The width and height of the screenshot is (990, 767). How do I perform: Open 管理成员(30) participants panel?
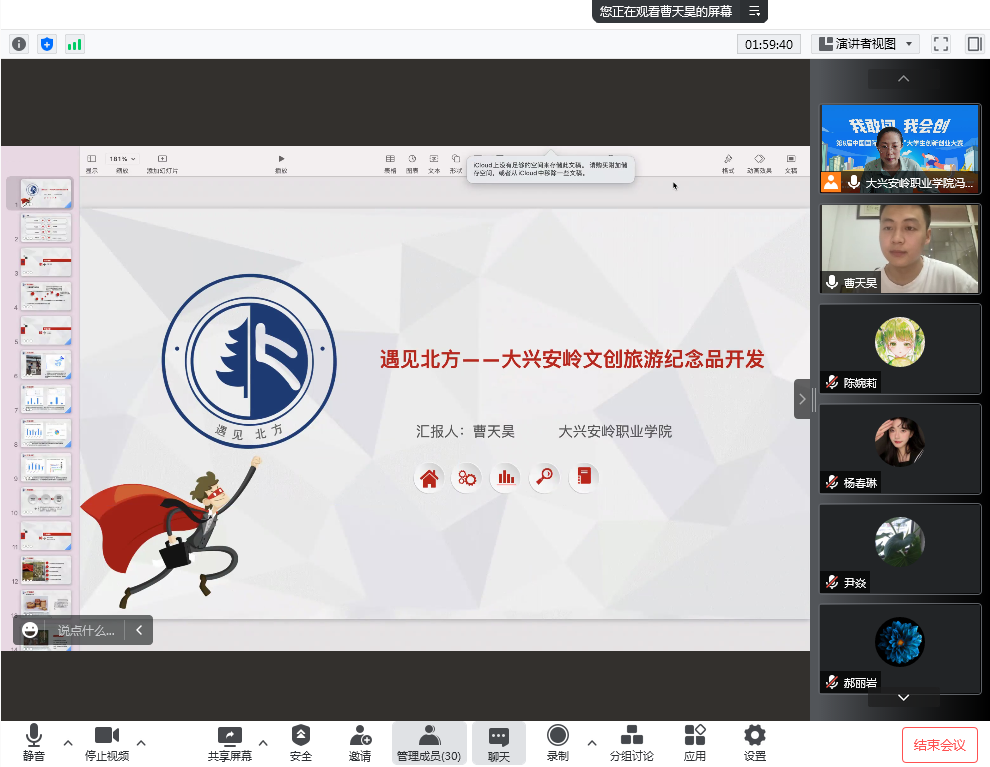pos(429,742)
